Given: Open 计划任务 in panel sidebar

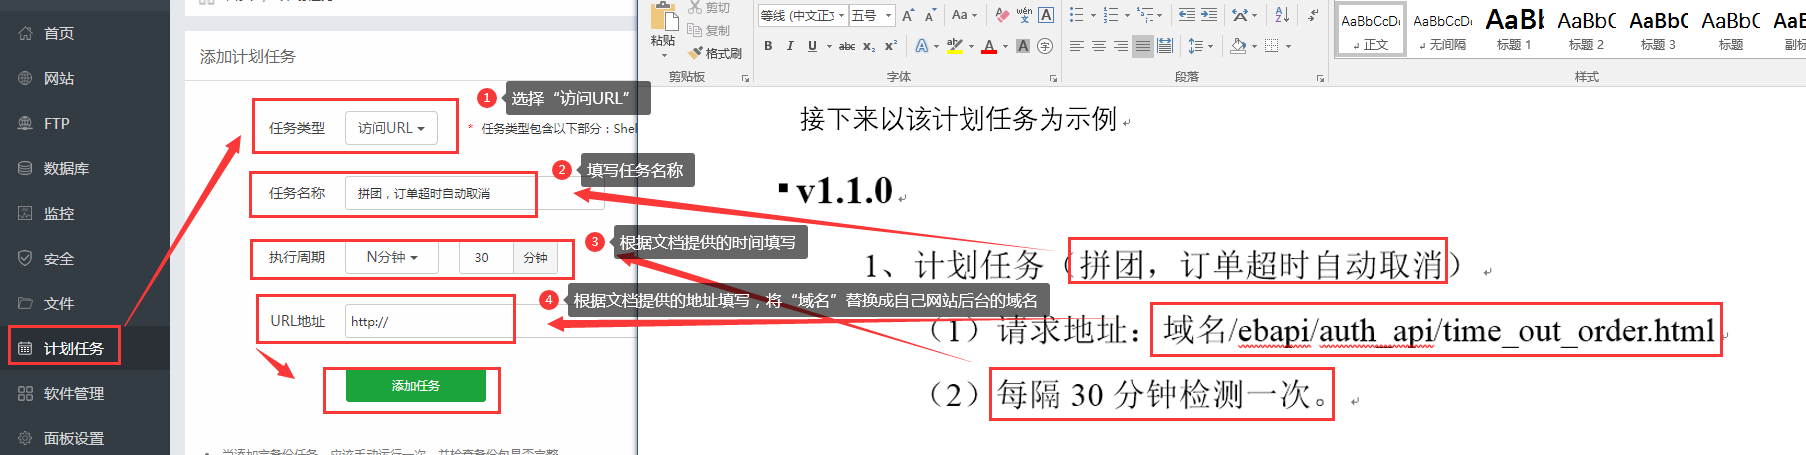Looking at the screenshot, I should pyautogui.click(x=85, y=348).
